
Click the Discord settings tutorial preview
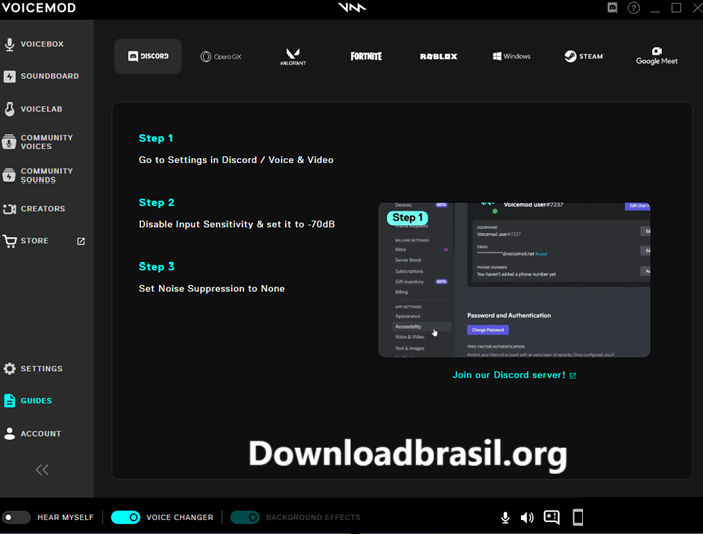tap(514, 280)
